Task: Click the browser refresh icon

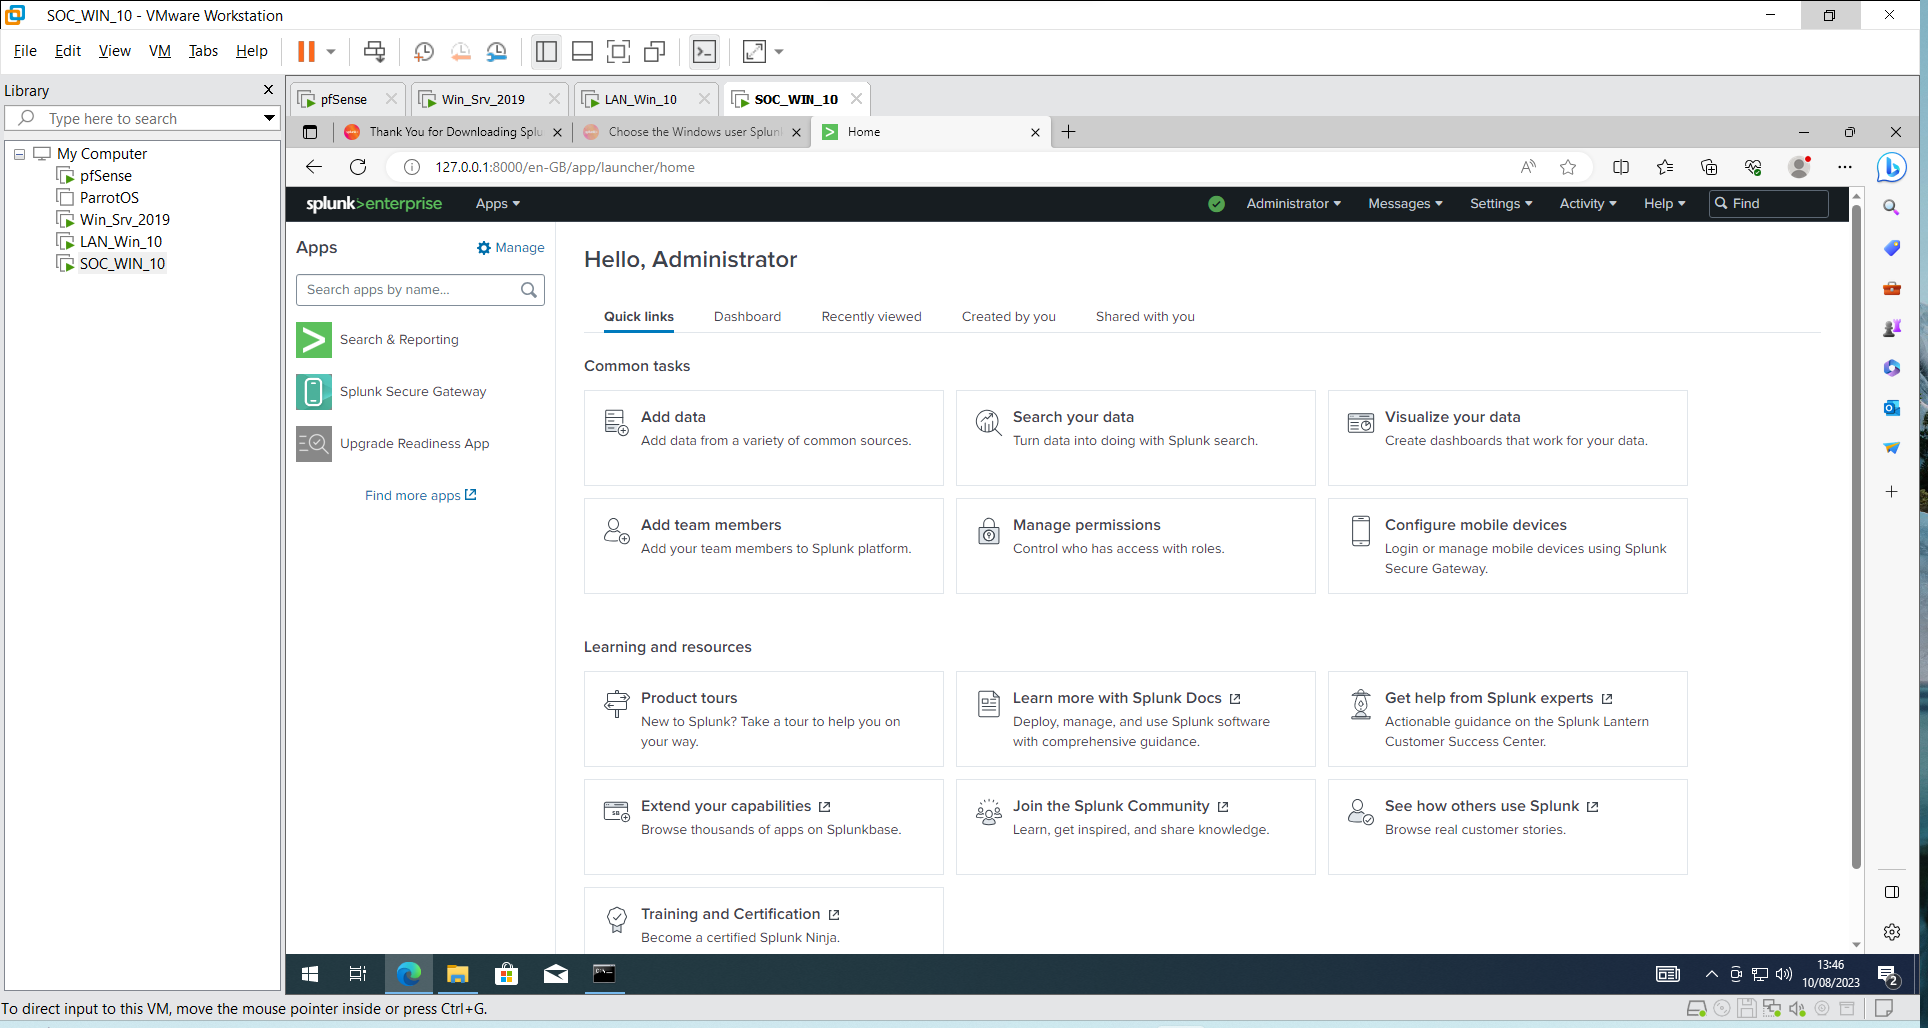Action: [358, 167]
